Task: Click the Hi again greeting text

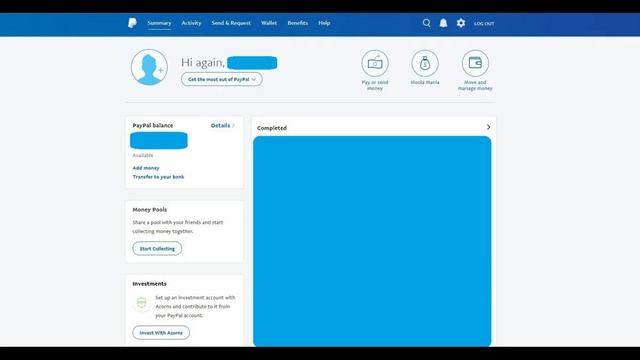Action: point(203,62)
